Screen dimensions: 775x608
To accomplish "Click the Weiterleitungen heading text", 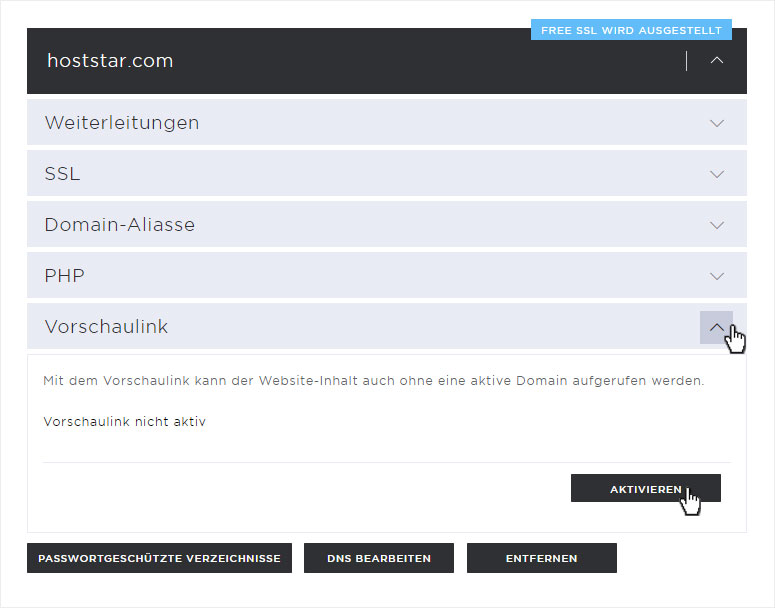I will click(x=122, y=123).
